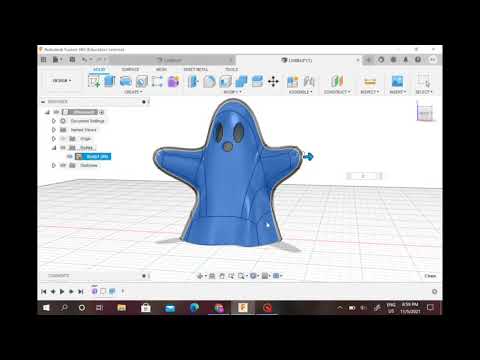Select the Combine tool
The image size is (480, 360).
pyautogui.click(x=241, y=81)
